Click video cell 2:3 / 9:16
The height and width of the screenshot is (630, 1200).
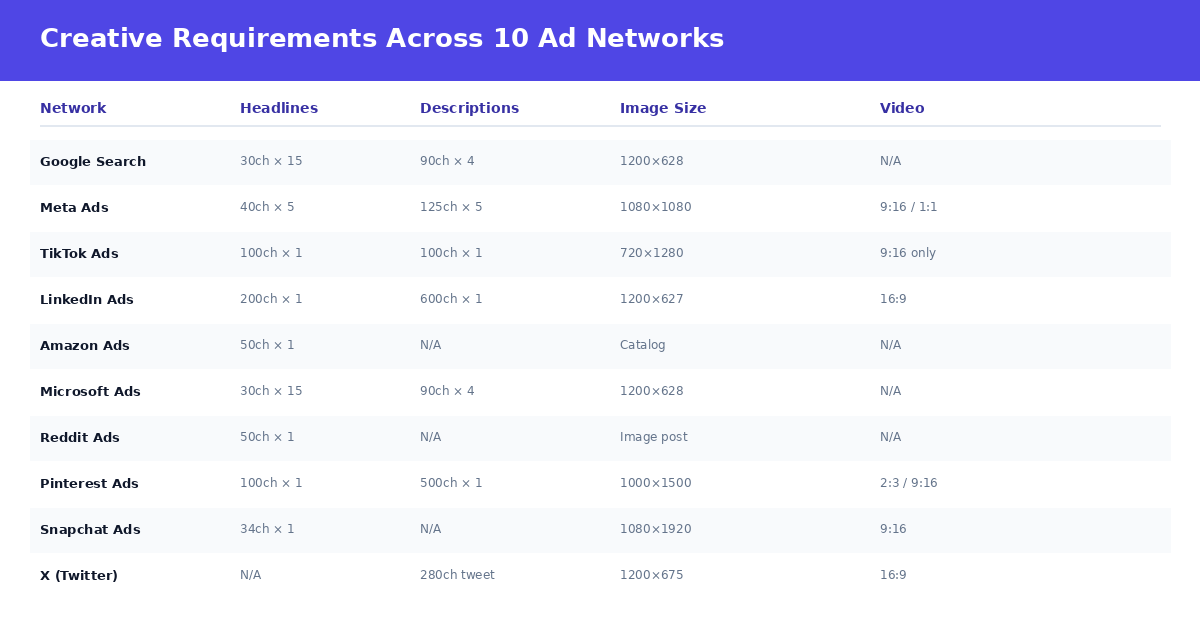909,483
